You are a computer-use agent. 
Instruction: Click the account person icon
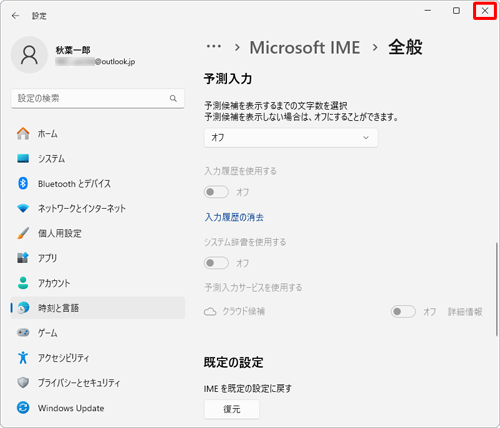click(23, 283)
